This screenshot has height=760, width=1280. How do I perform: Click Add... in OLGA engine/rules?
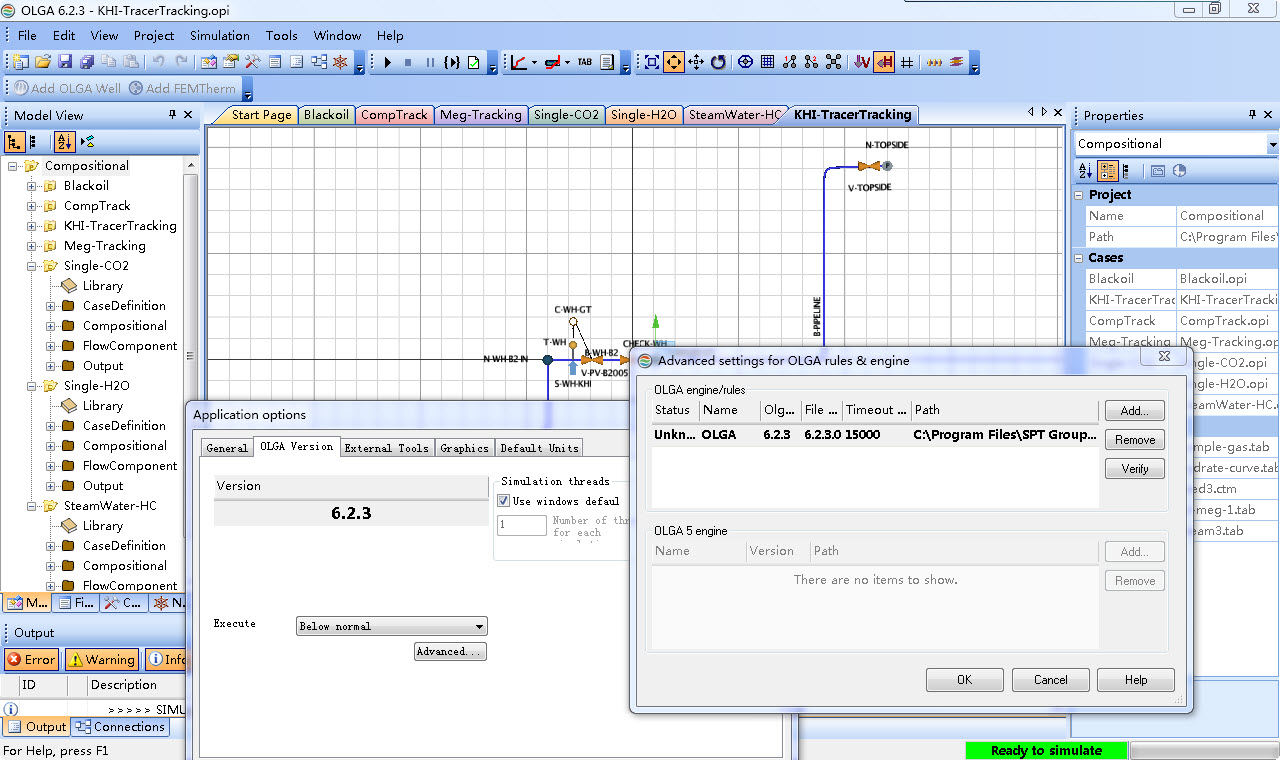tap(1135, 411)
